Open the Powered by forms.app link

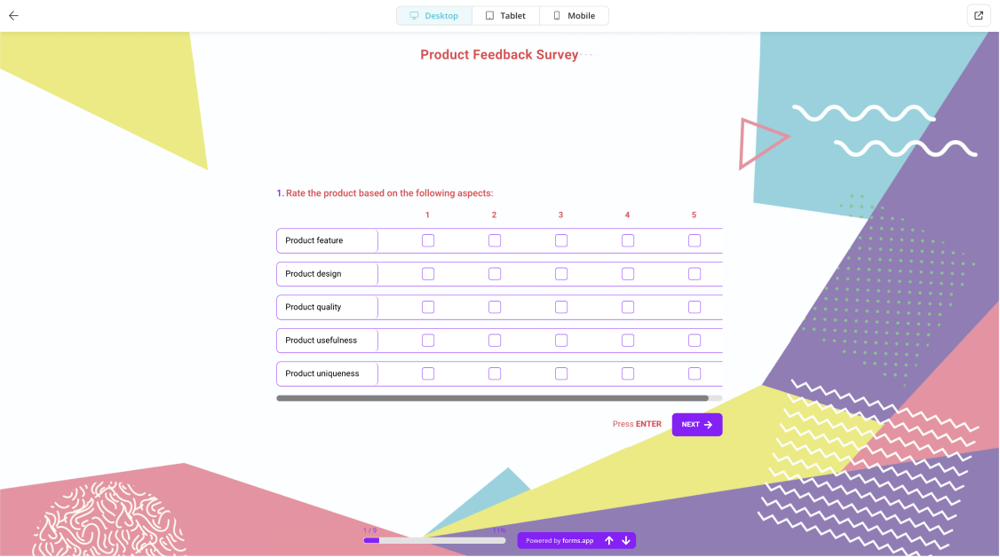point(560,541)
